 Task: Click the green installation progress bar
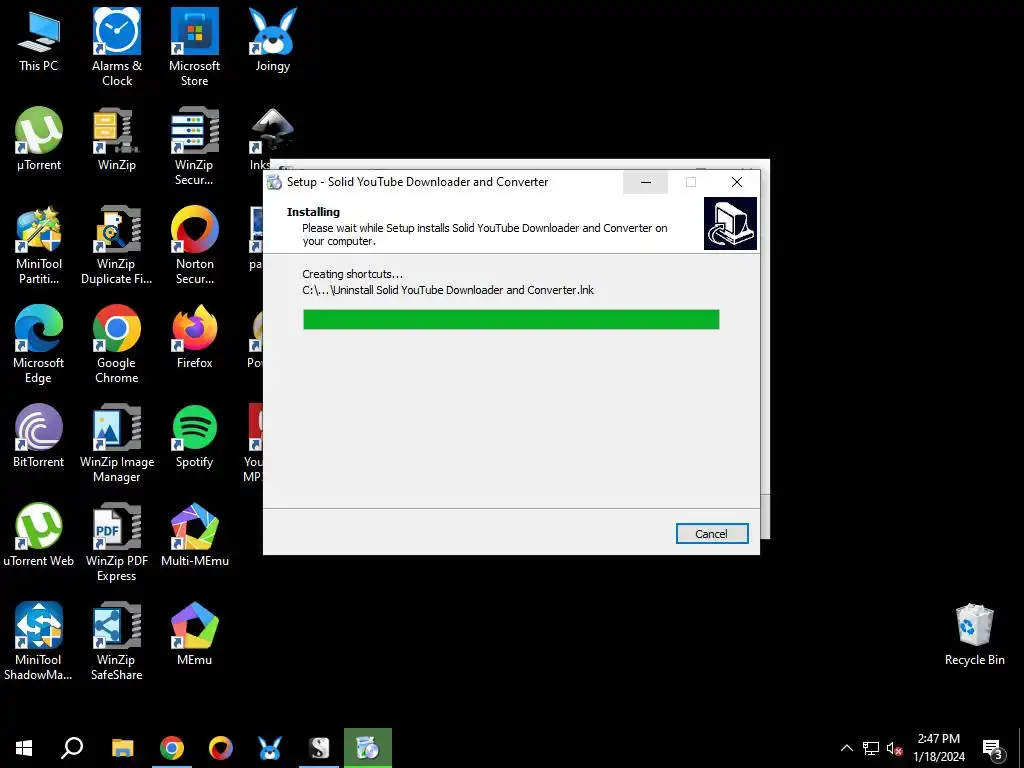511,319
